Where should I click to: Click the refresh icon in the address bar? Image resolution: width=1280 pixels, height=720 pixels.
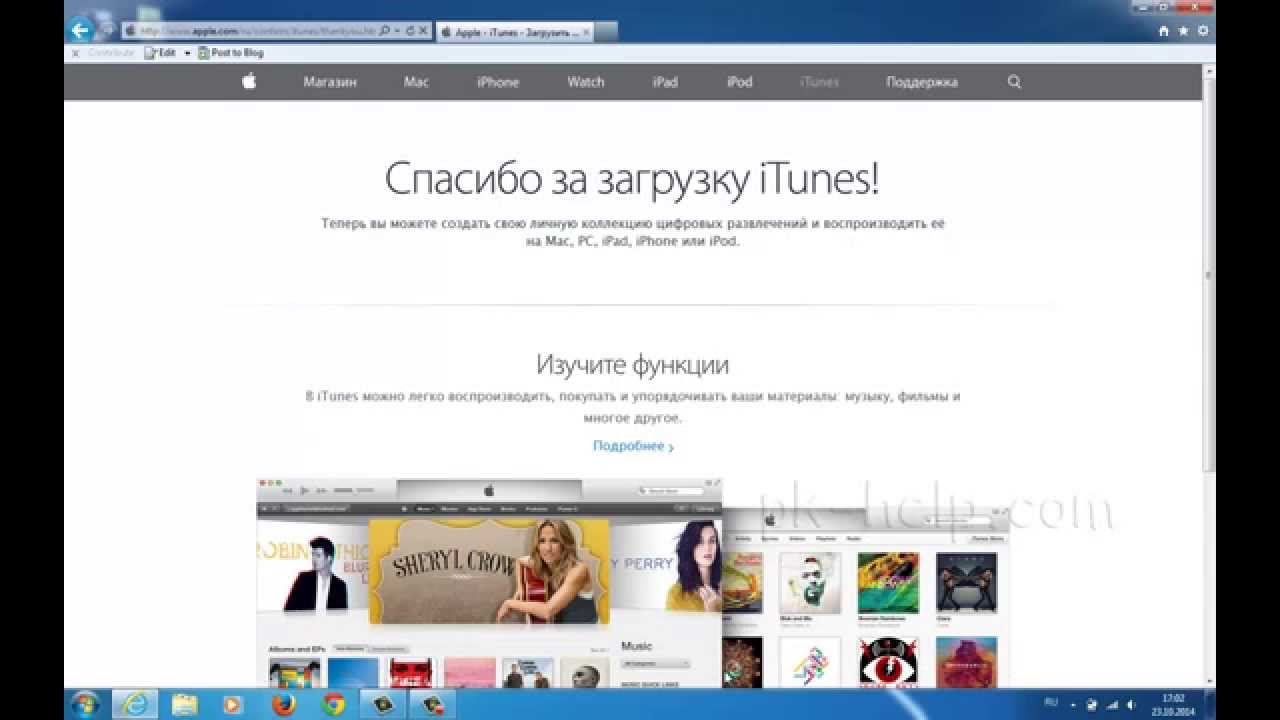point(409,32)
